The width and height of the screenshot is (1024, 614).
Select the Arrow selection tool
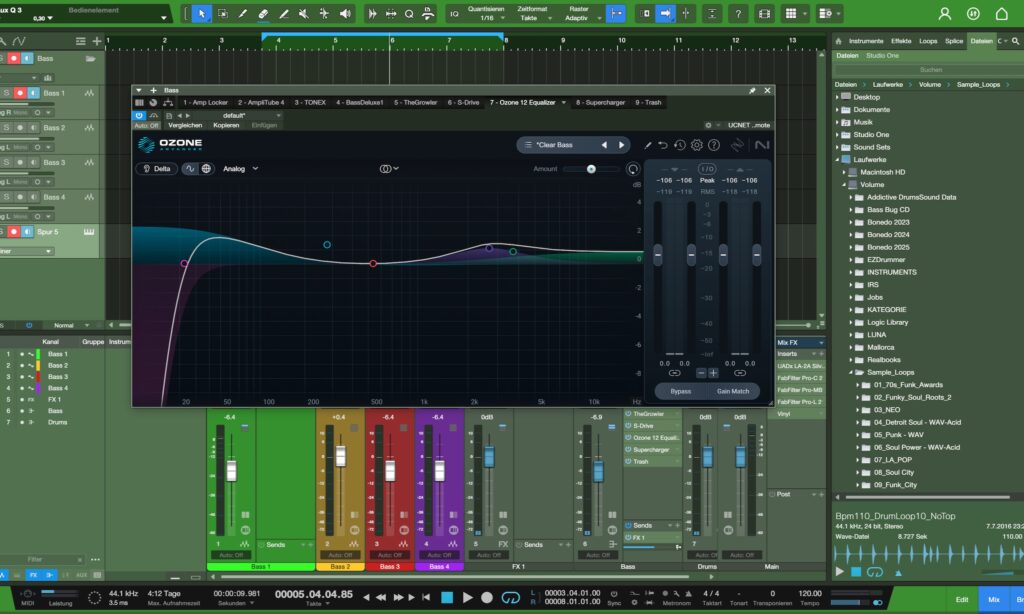[x=202, y=13]
